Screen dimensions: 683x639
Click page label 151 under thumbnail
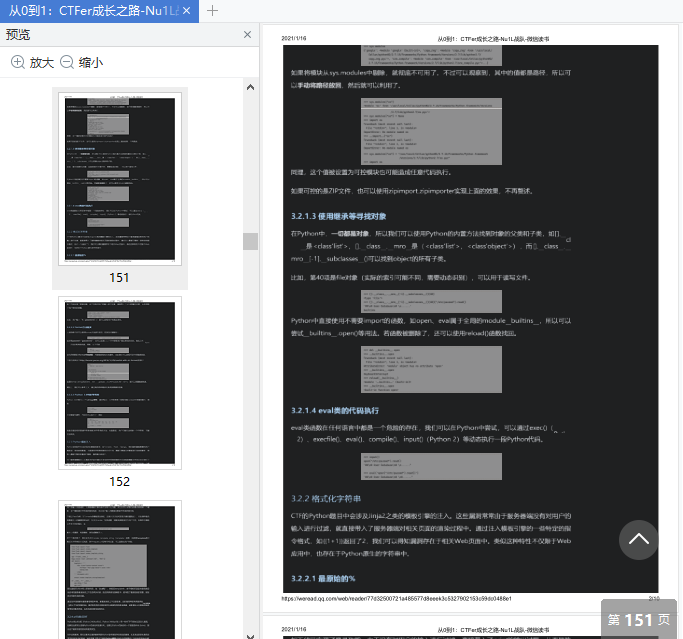(x=119, y=278)
